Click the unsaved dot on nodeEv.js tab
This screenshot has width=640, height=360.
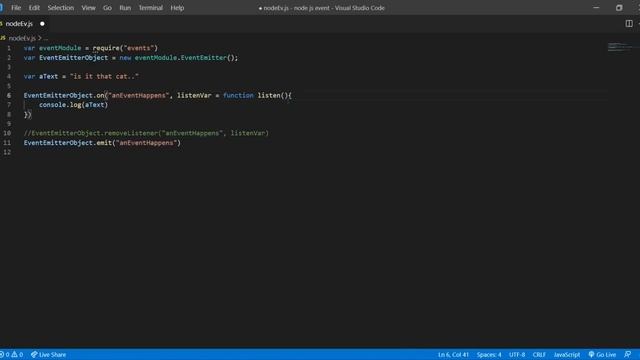point(42,24)
